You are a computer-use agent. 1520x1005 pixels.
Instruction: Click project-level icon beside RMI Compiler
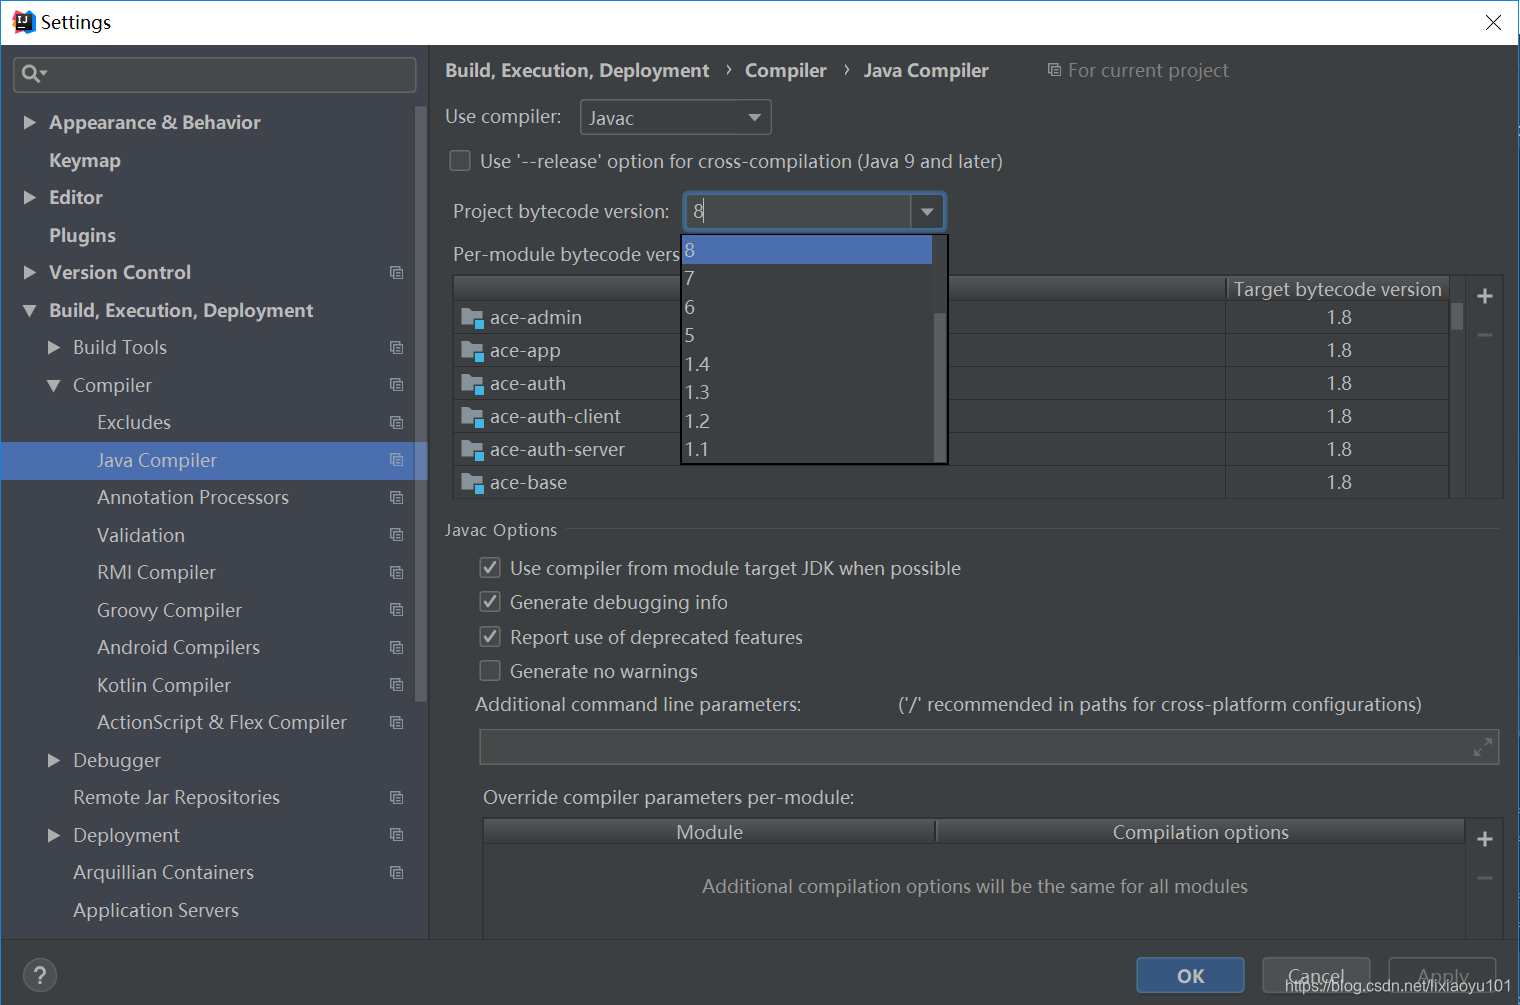(x=396, y=573)
